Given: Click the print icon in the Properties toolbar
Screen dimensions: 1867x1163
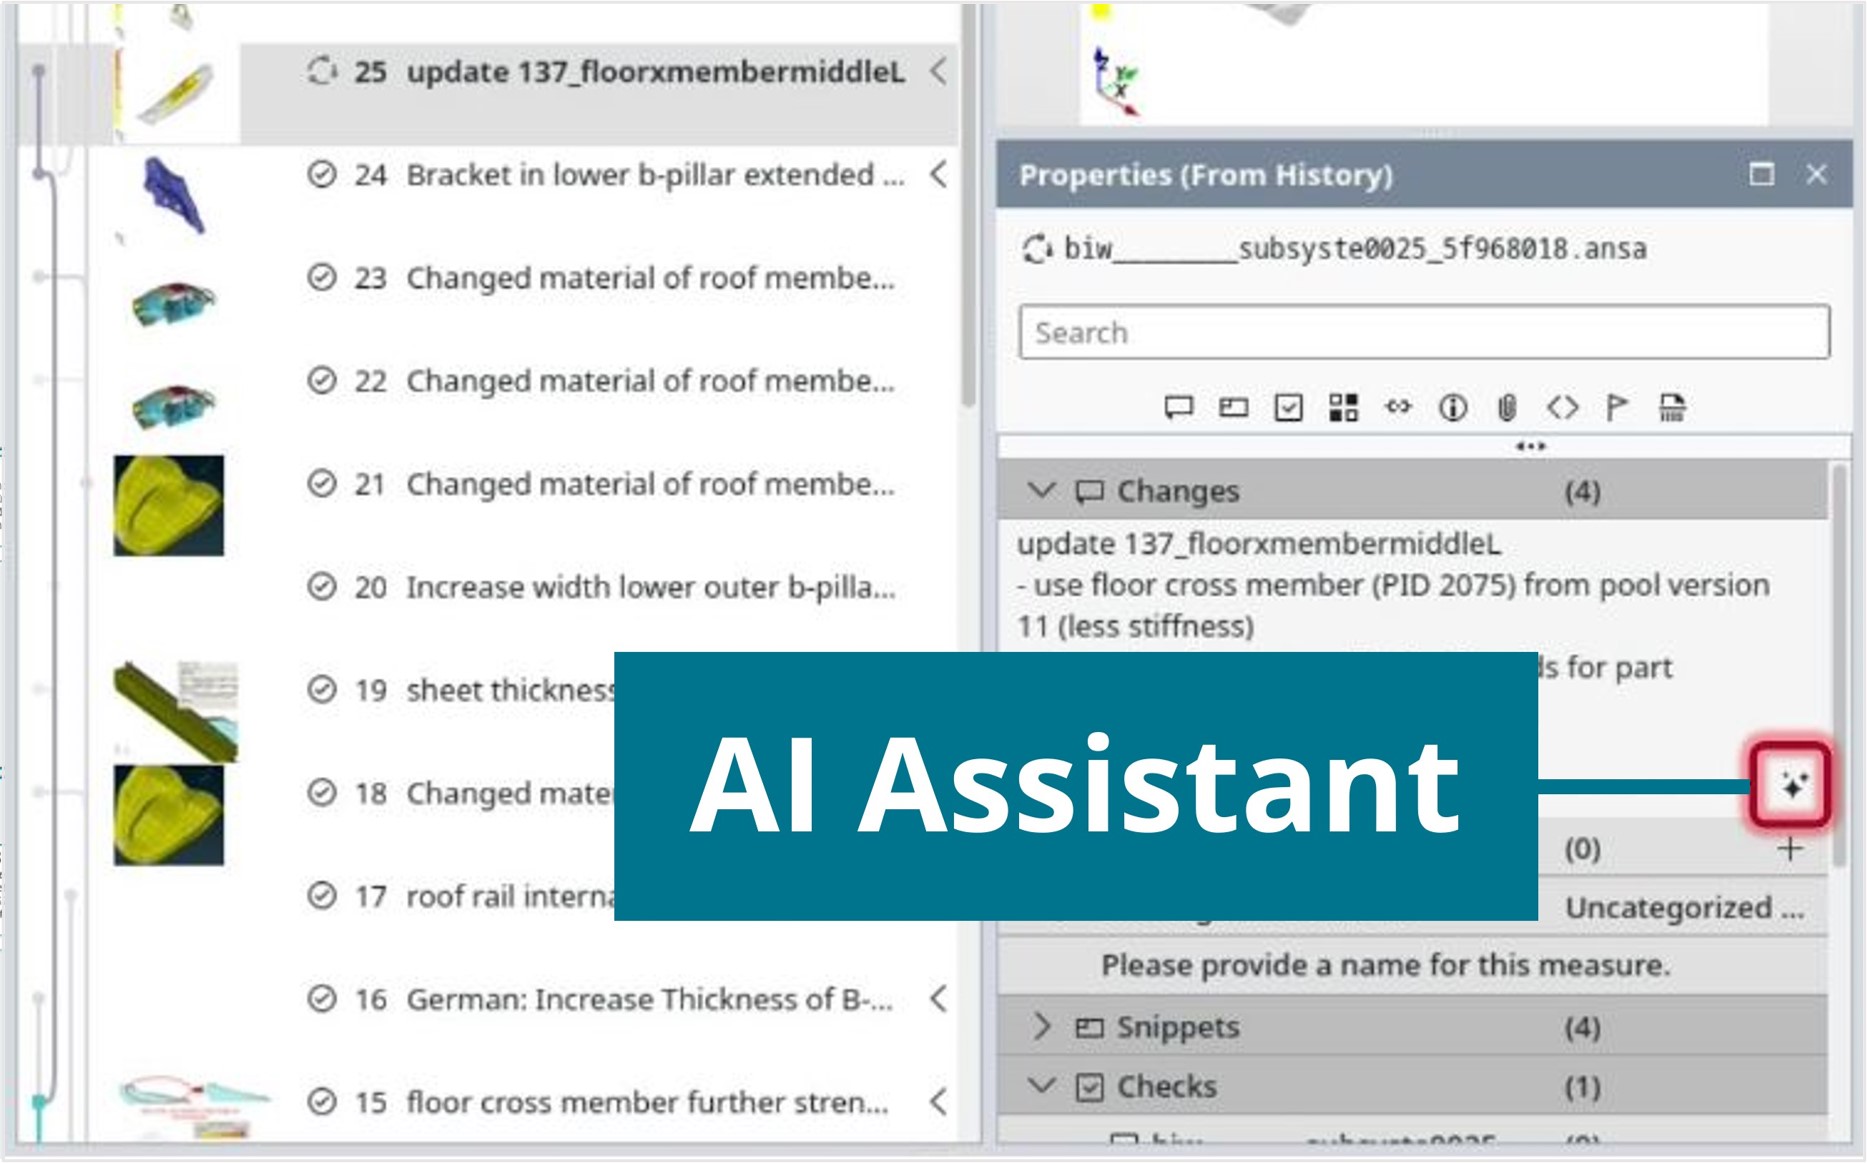Looking at the screenshot, I should pos(1673,408).
